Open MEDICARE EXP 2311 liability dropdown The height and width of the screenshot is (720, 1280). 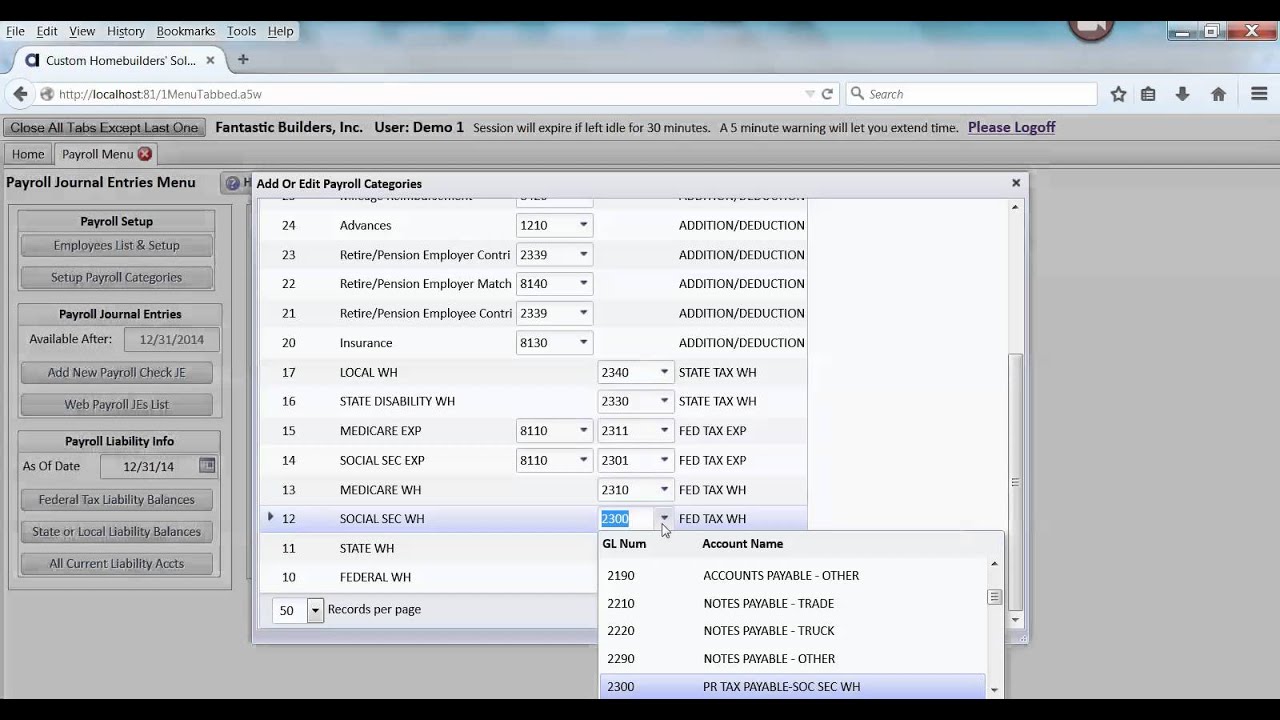click(663, 431)
